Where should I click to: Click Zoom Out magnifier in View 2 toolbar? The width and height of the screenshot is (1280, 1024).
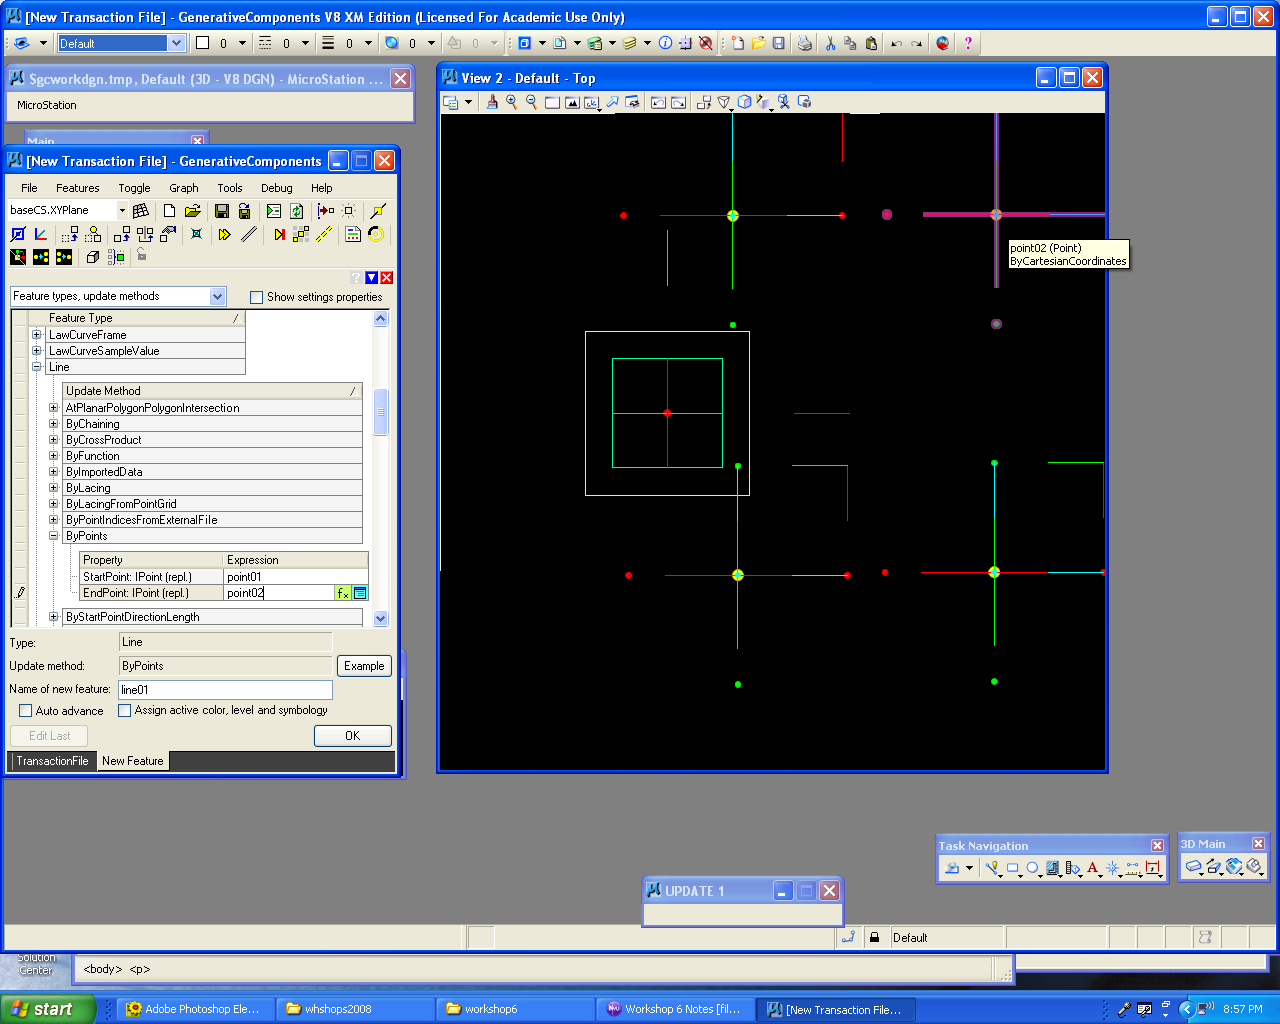(531, 102)
